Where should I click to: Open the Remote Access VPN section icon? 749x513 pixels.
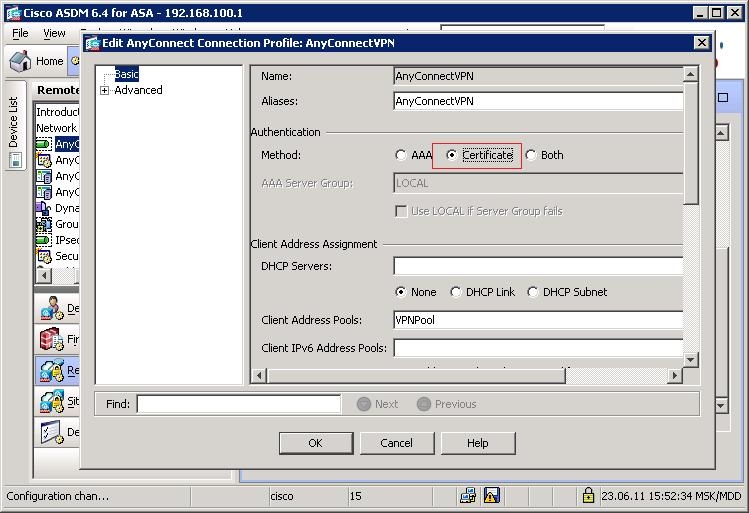coord(52,370)
